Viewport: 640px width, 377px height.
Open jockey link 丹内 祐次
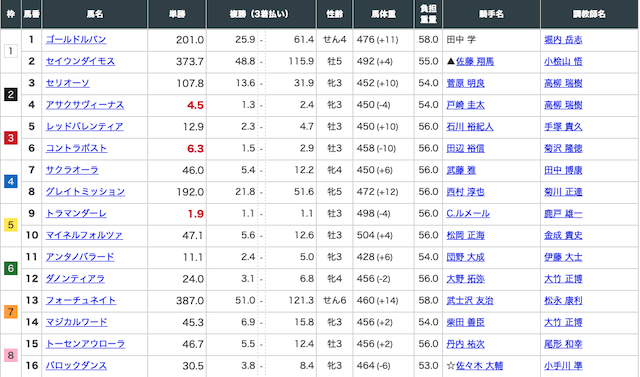(x=465, y=344)
